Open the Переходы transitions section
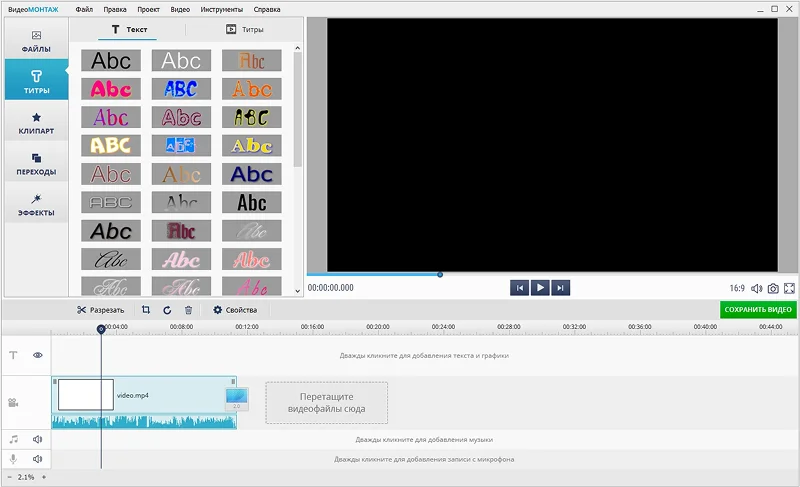 click(36, 164)
